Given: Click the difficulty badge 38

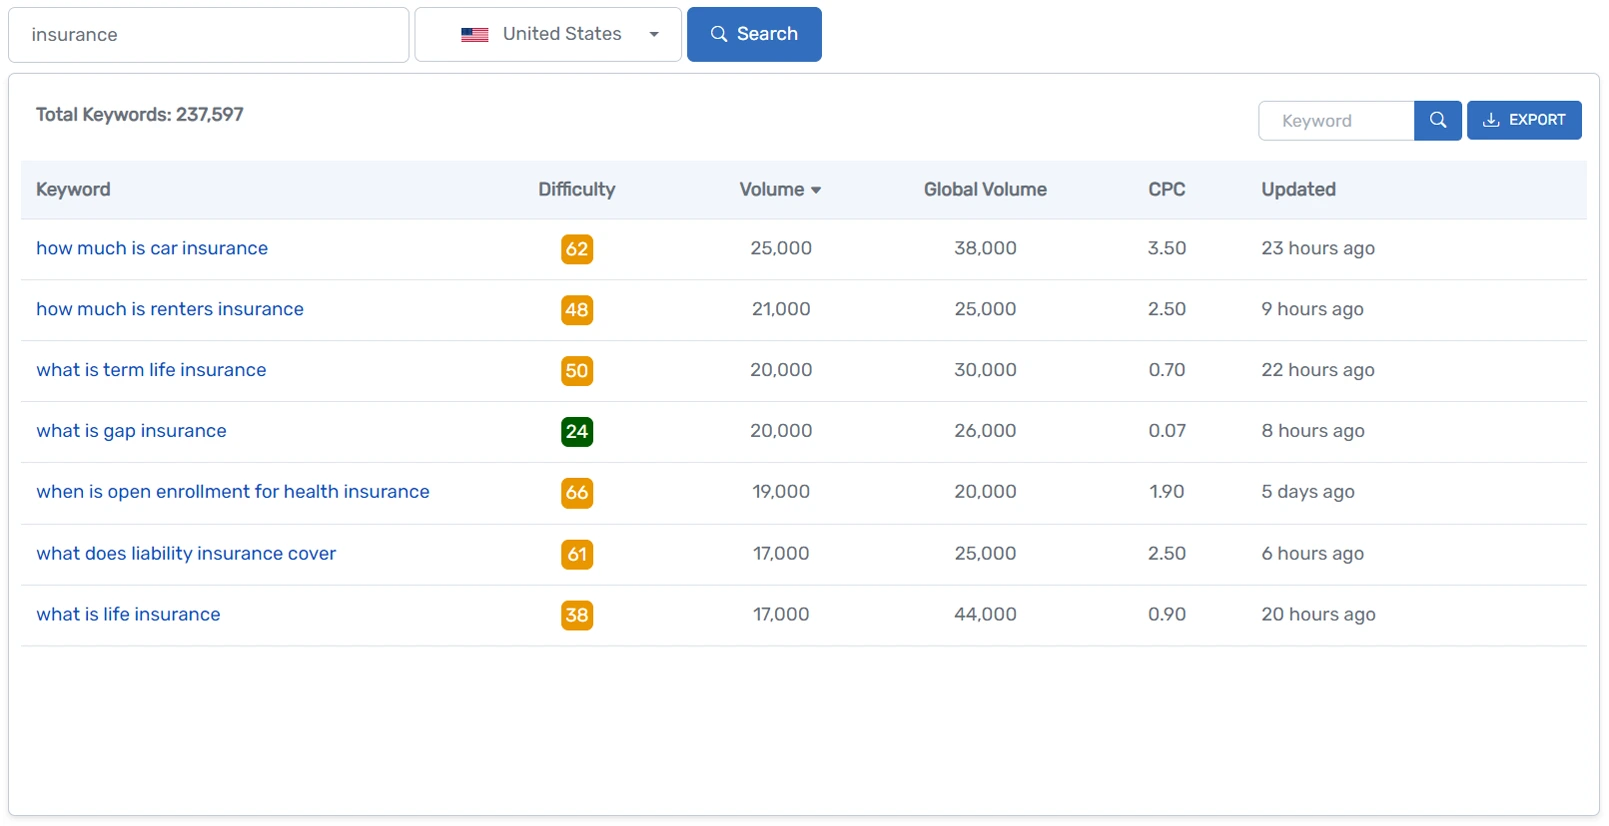Looking at the screenshot, I should [577, 615].
